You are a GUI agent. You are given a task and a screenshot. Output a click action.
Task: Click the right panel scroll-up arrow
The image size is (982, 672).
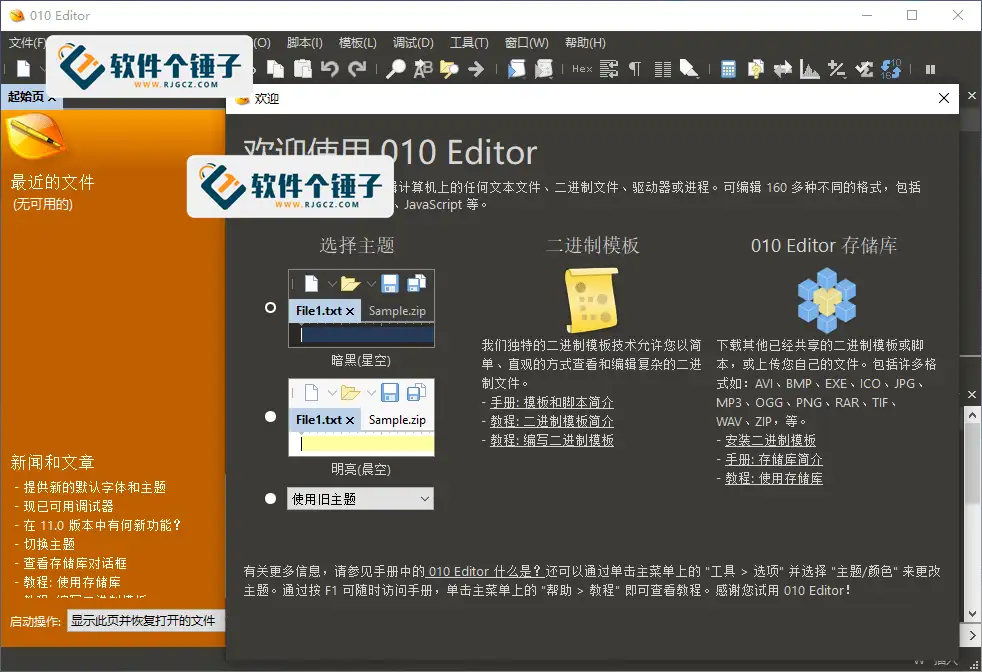972,415
